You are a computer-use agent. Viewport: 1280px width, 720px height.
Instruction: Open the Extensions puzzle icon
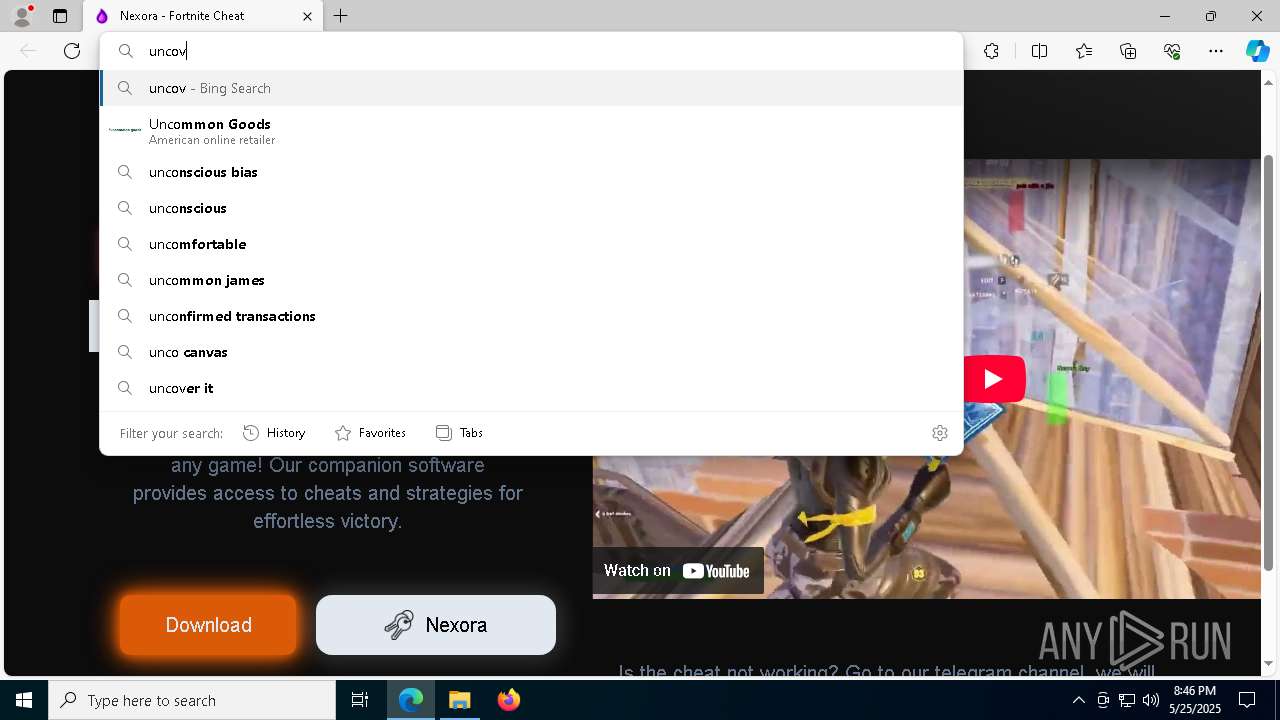pos(991,51)
